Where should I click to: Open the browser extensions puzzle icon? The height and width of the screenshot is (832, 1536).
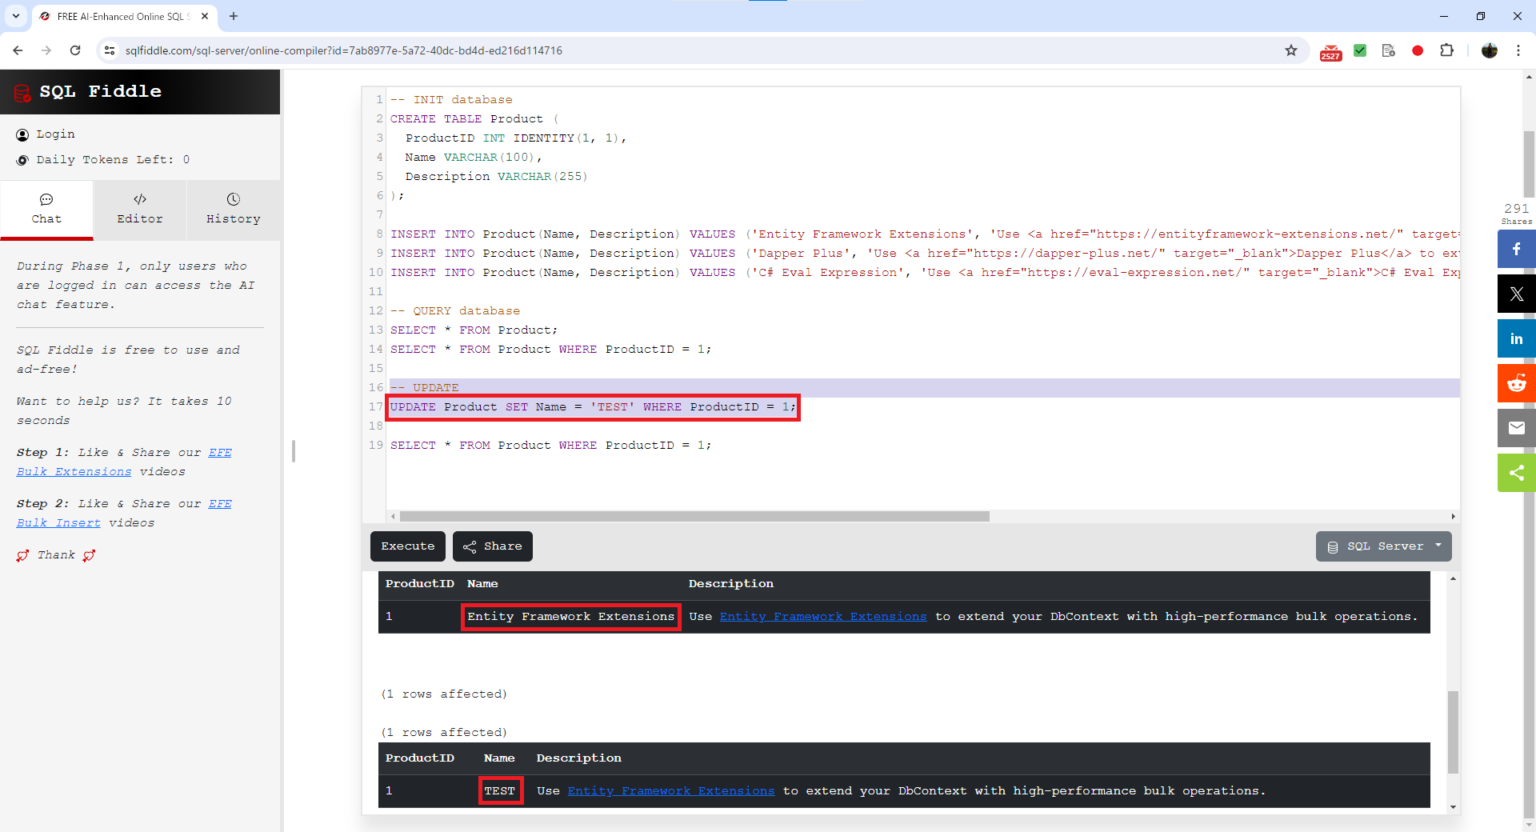1447,50
